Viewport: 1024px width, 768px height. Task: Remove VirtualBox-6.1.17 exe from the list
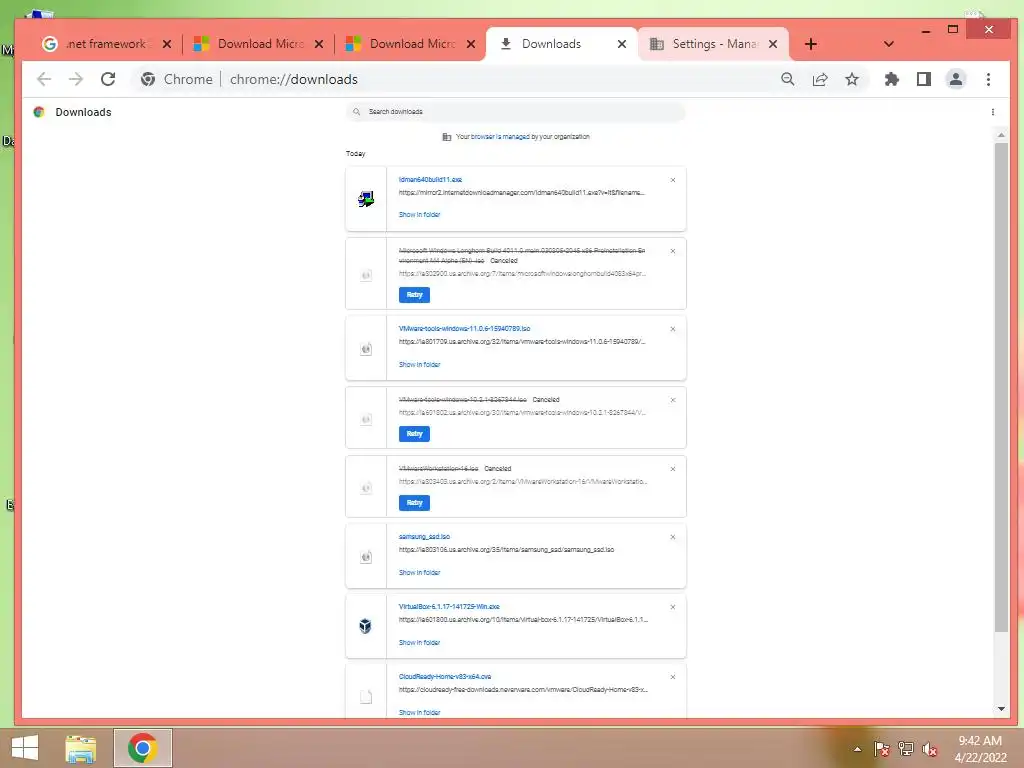673,607
